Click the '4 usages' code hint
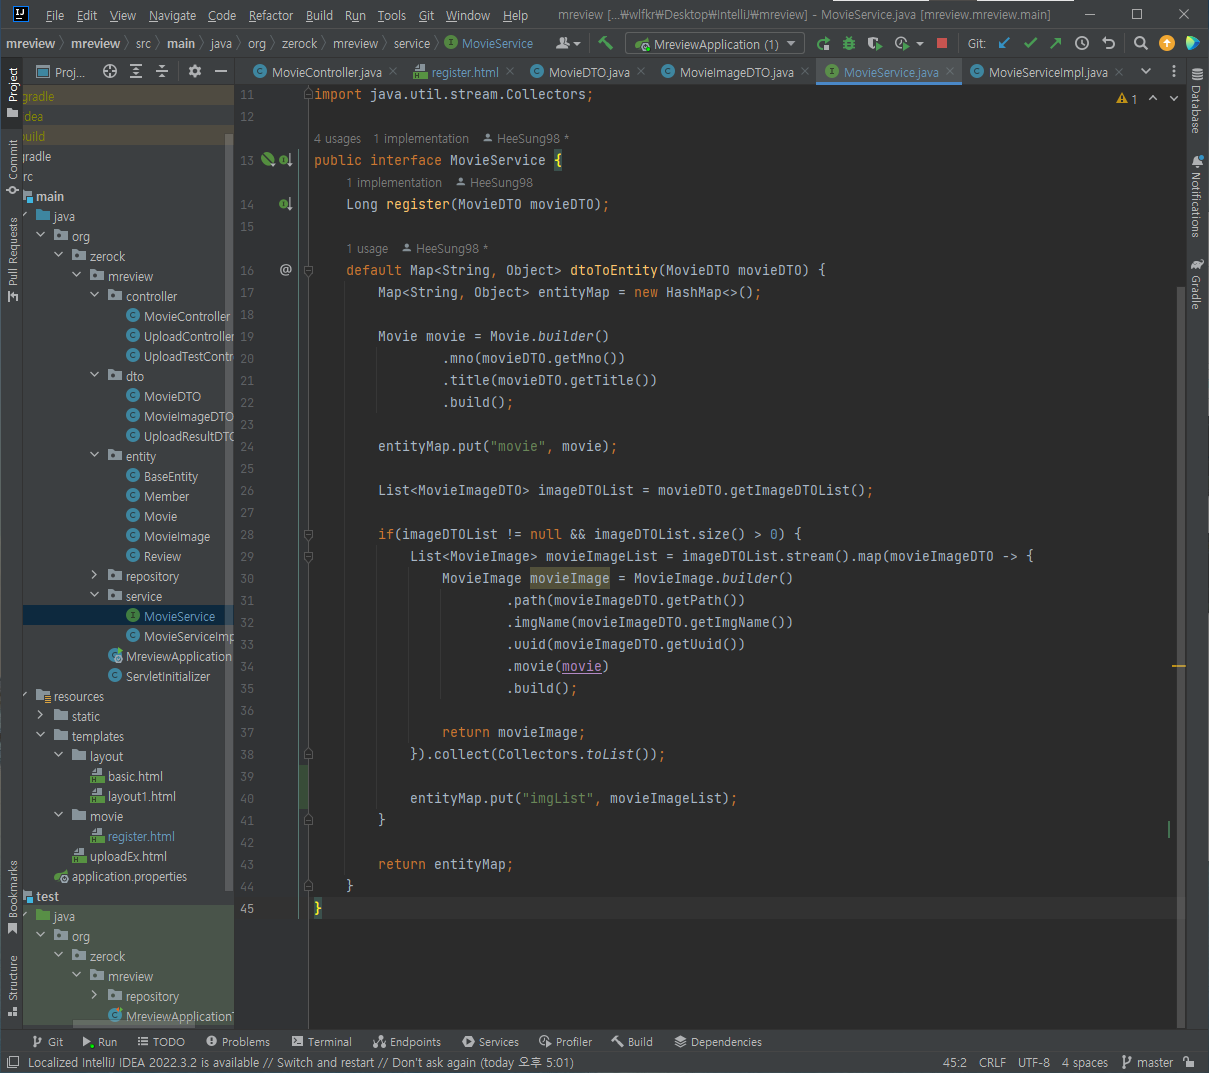This screenshot has width=1209, height=1073. [x=337, y=138]
